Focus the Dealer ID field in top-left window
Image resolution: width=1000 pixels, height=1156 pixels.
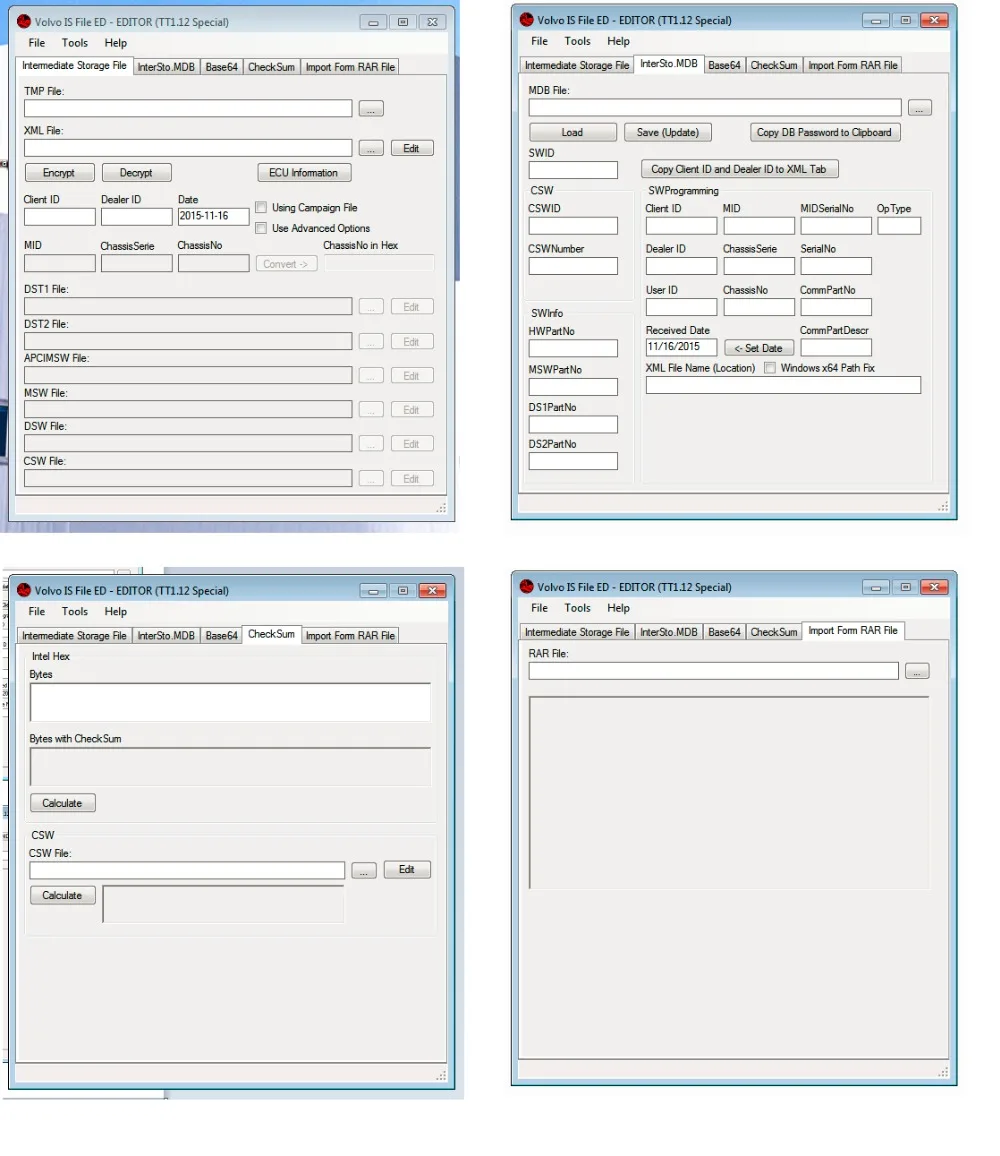(x=136, y=217)
